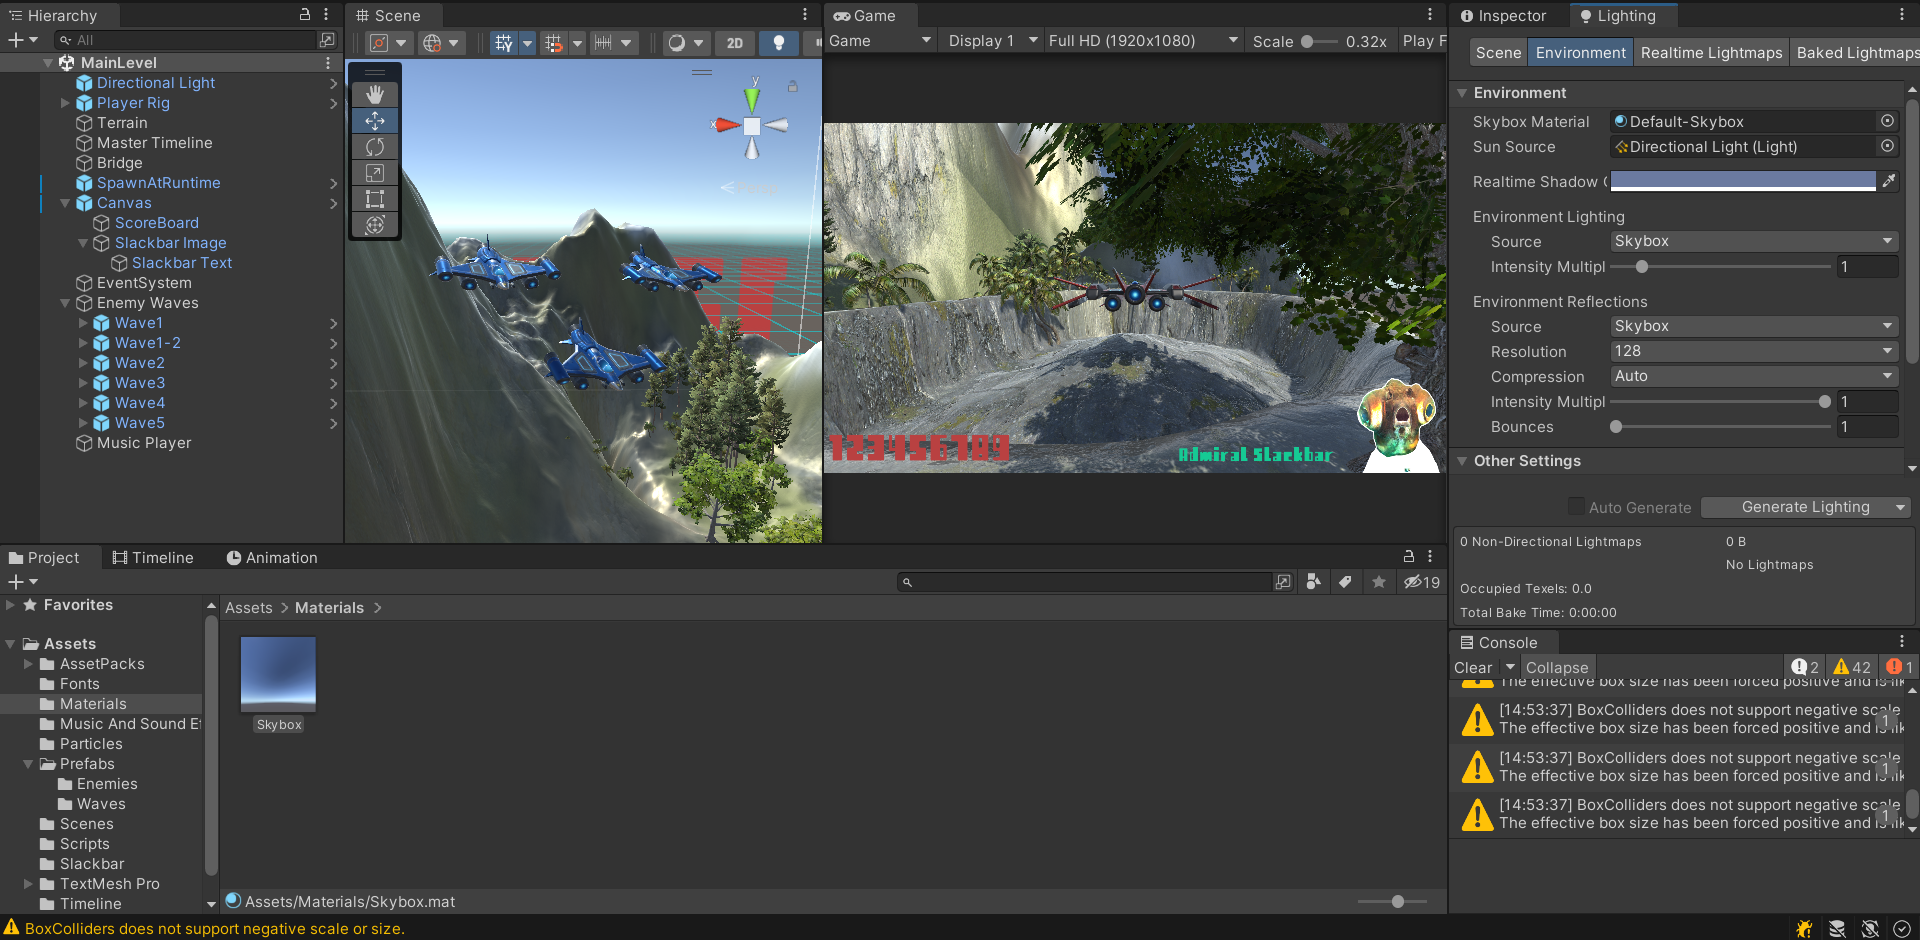Image resolution: width=1920 pixels, height=940 pixels.
Task: Select the Directional Light object
Action: [156, 83]
